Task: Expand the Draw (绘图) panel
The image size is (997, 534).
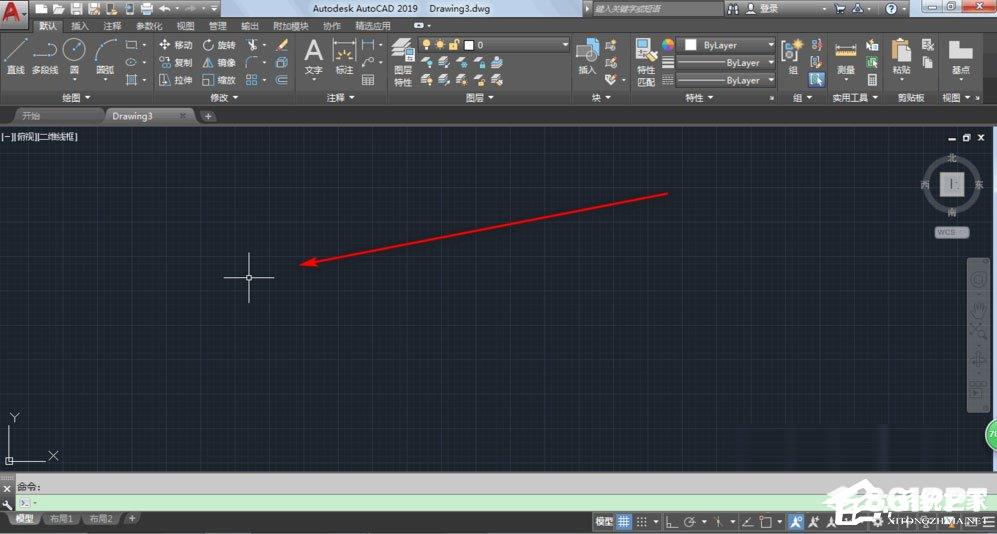Action: coord(76,97)
